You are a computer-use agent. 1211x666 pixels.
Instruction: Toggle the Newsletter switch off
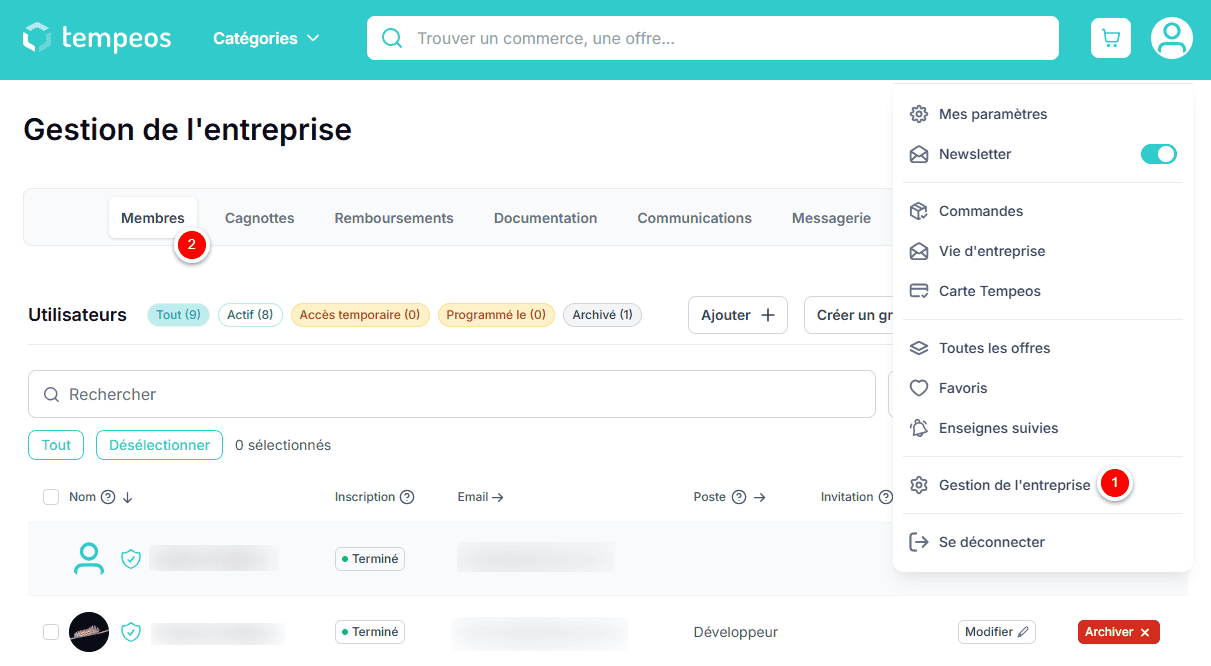[x=1159, y=154]
